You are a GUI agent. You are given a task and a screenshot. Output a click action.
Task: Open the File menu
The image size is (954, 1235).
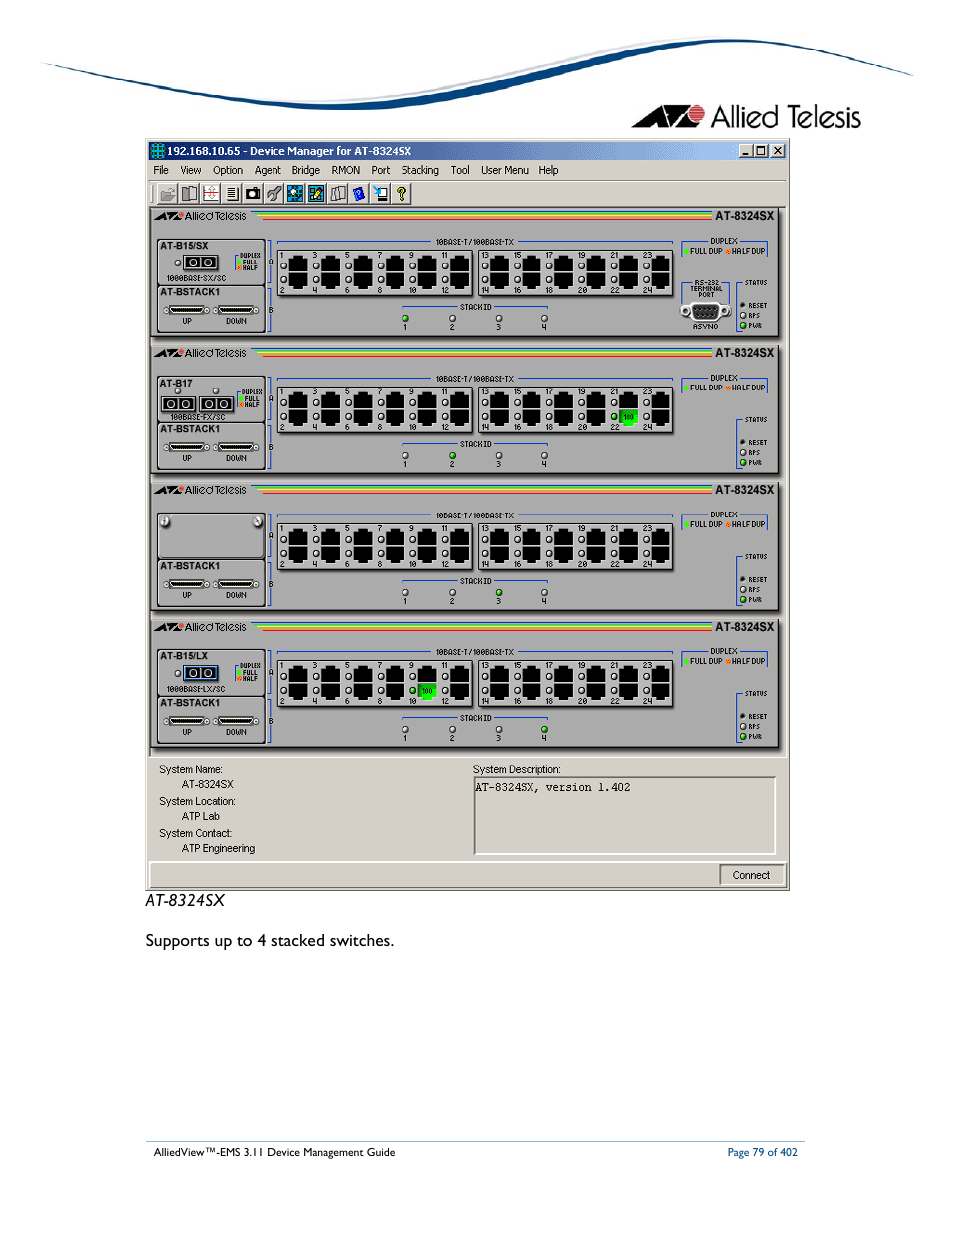[161, 170]
